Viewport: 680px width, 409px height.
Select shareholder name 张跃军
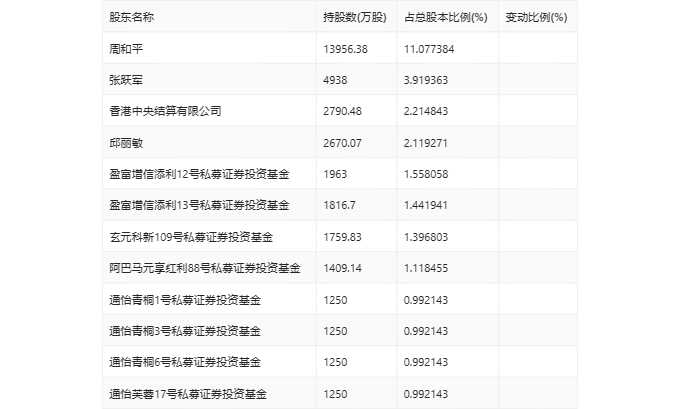[x=126, y=80]
